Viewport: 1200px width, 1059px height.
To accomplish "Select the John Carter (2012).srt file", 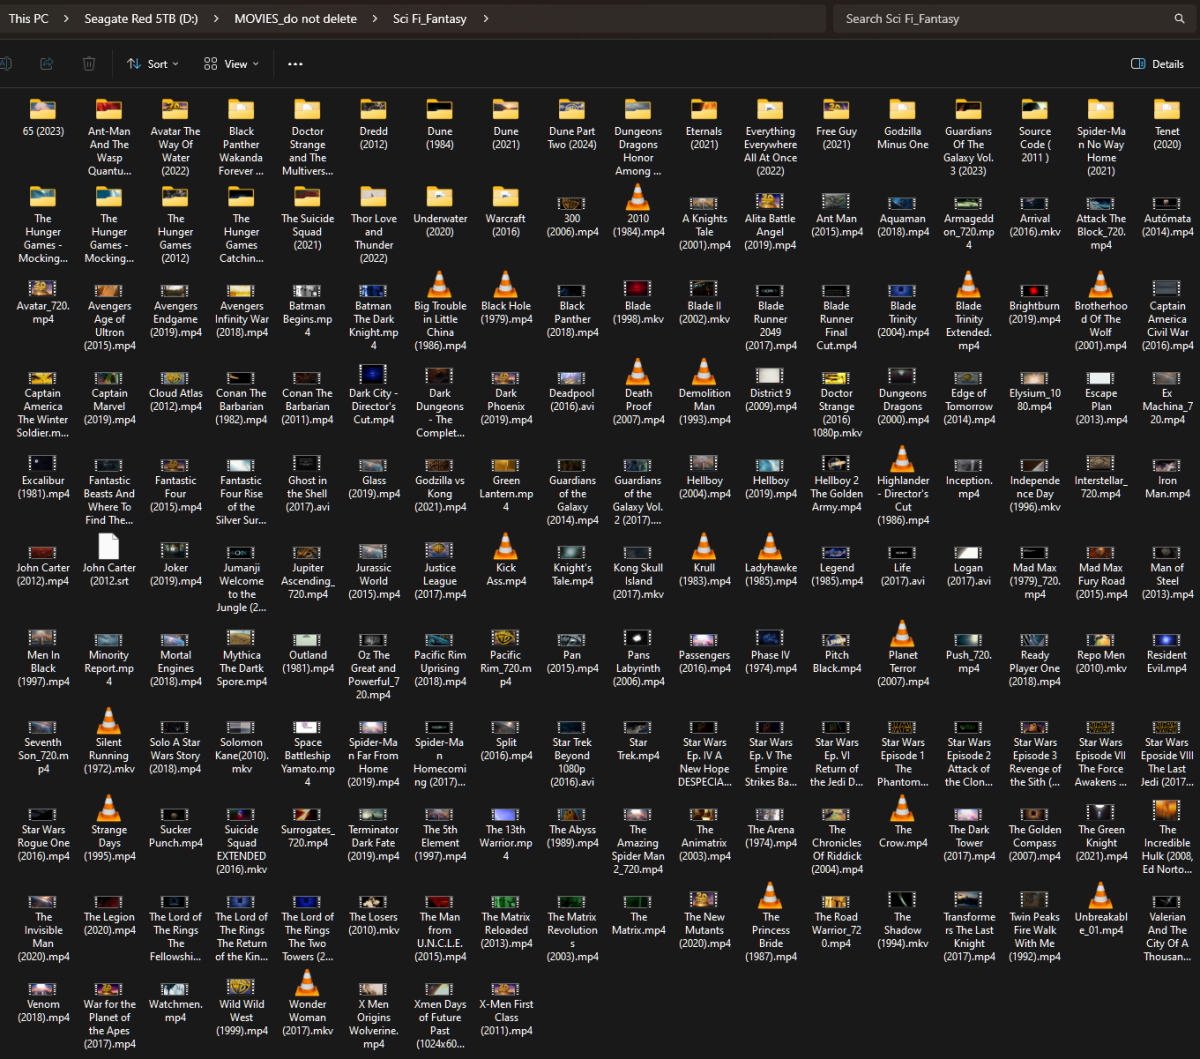I will (x=109, y=547).
